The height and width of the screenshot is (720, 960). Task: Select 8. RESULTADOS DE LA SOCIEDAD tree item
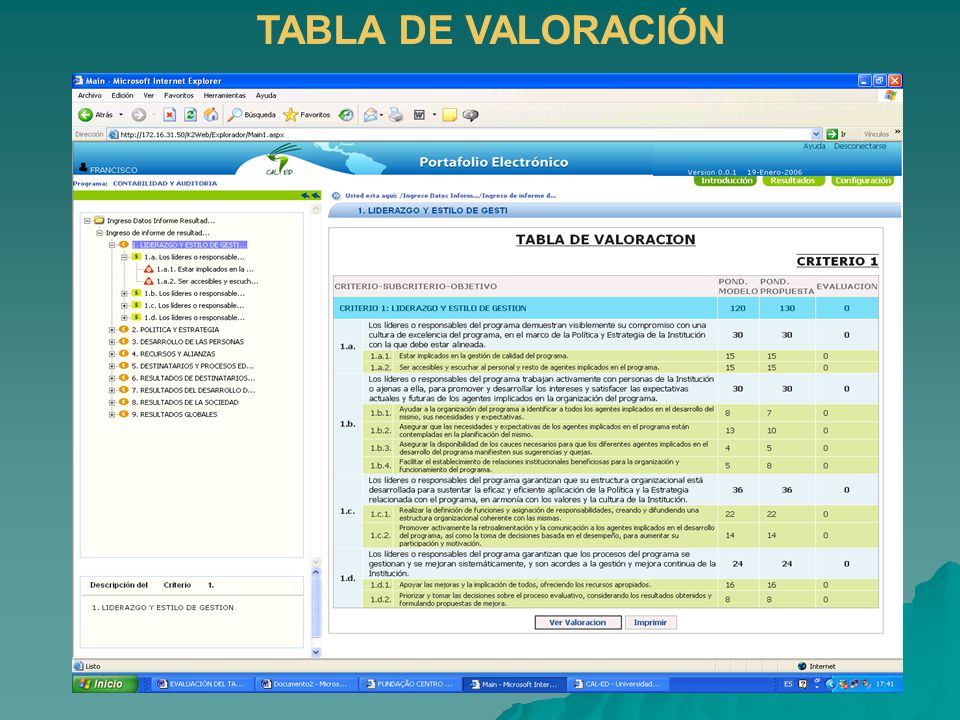185,402
